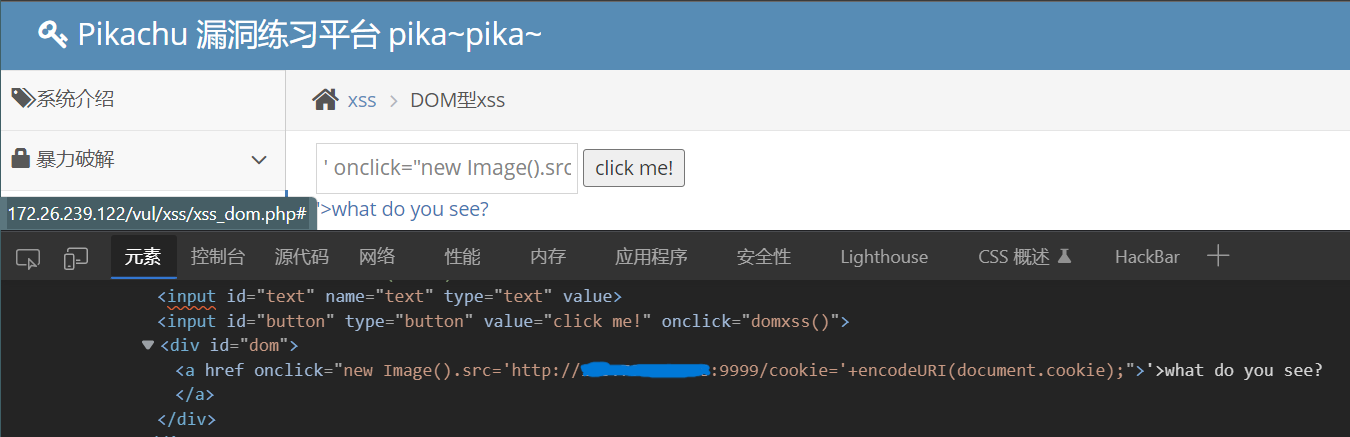This screenshot has height=437, width=1350.
Task: Click the lock icon beside 暴力破解
Action: coord(20,159)
